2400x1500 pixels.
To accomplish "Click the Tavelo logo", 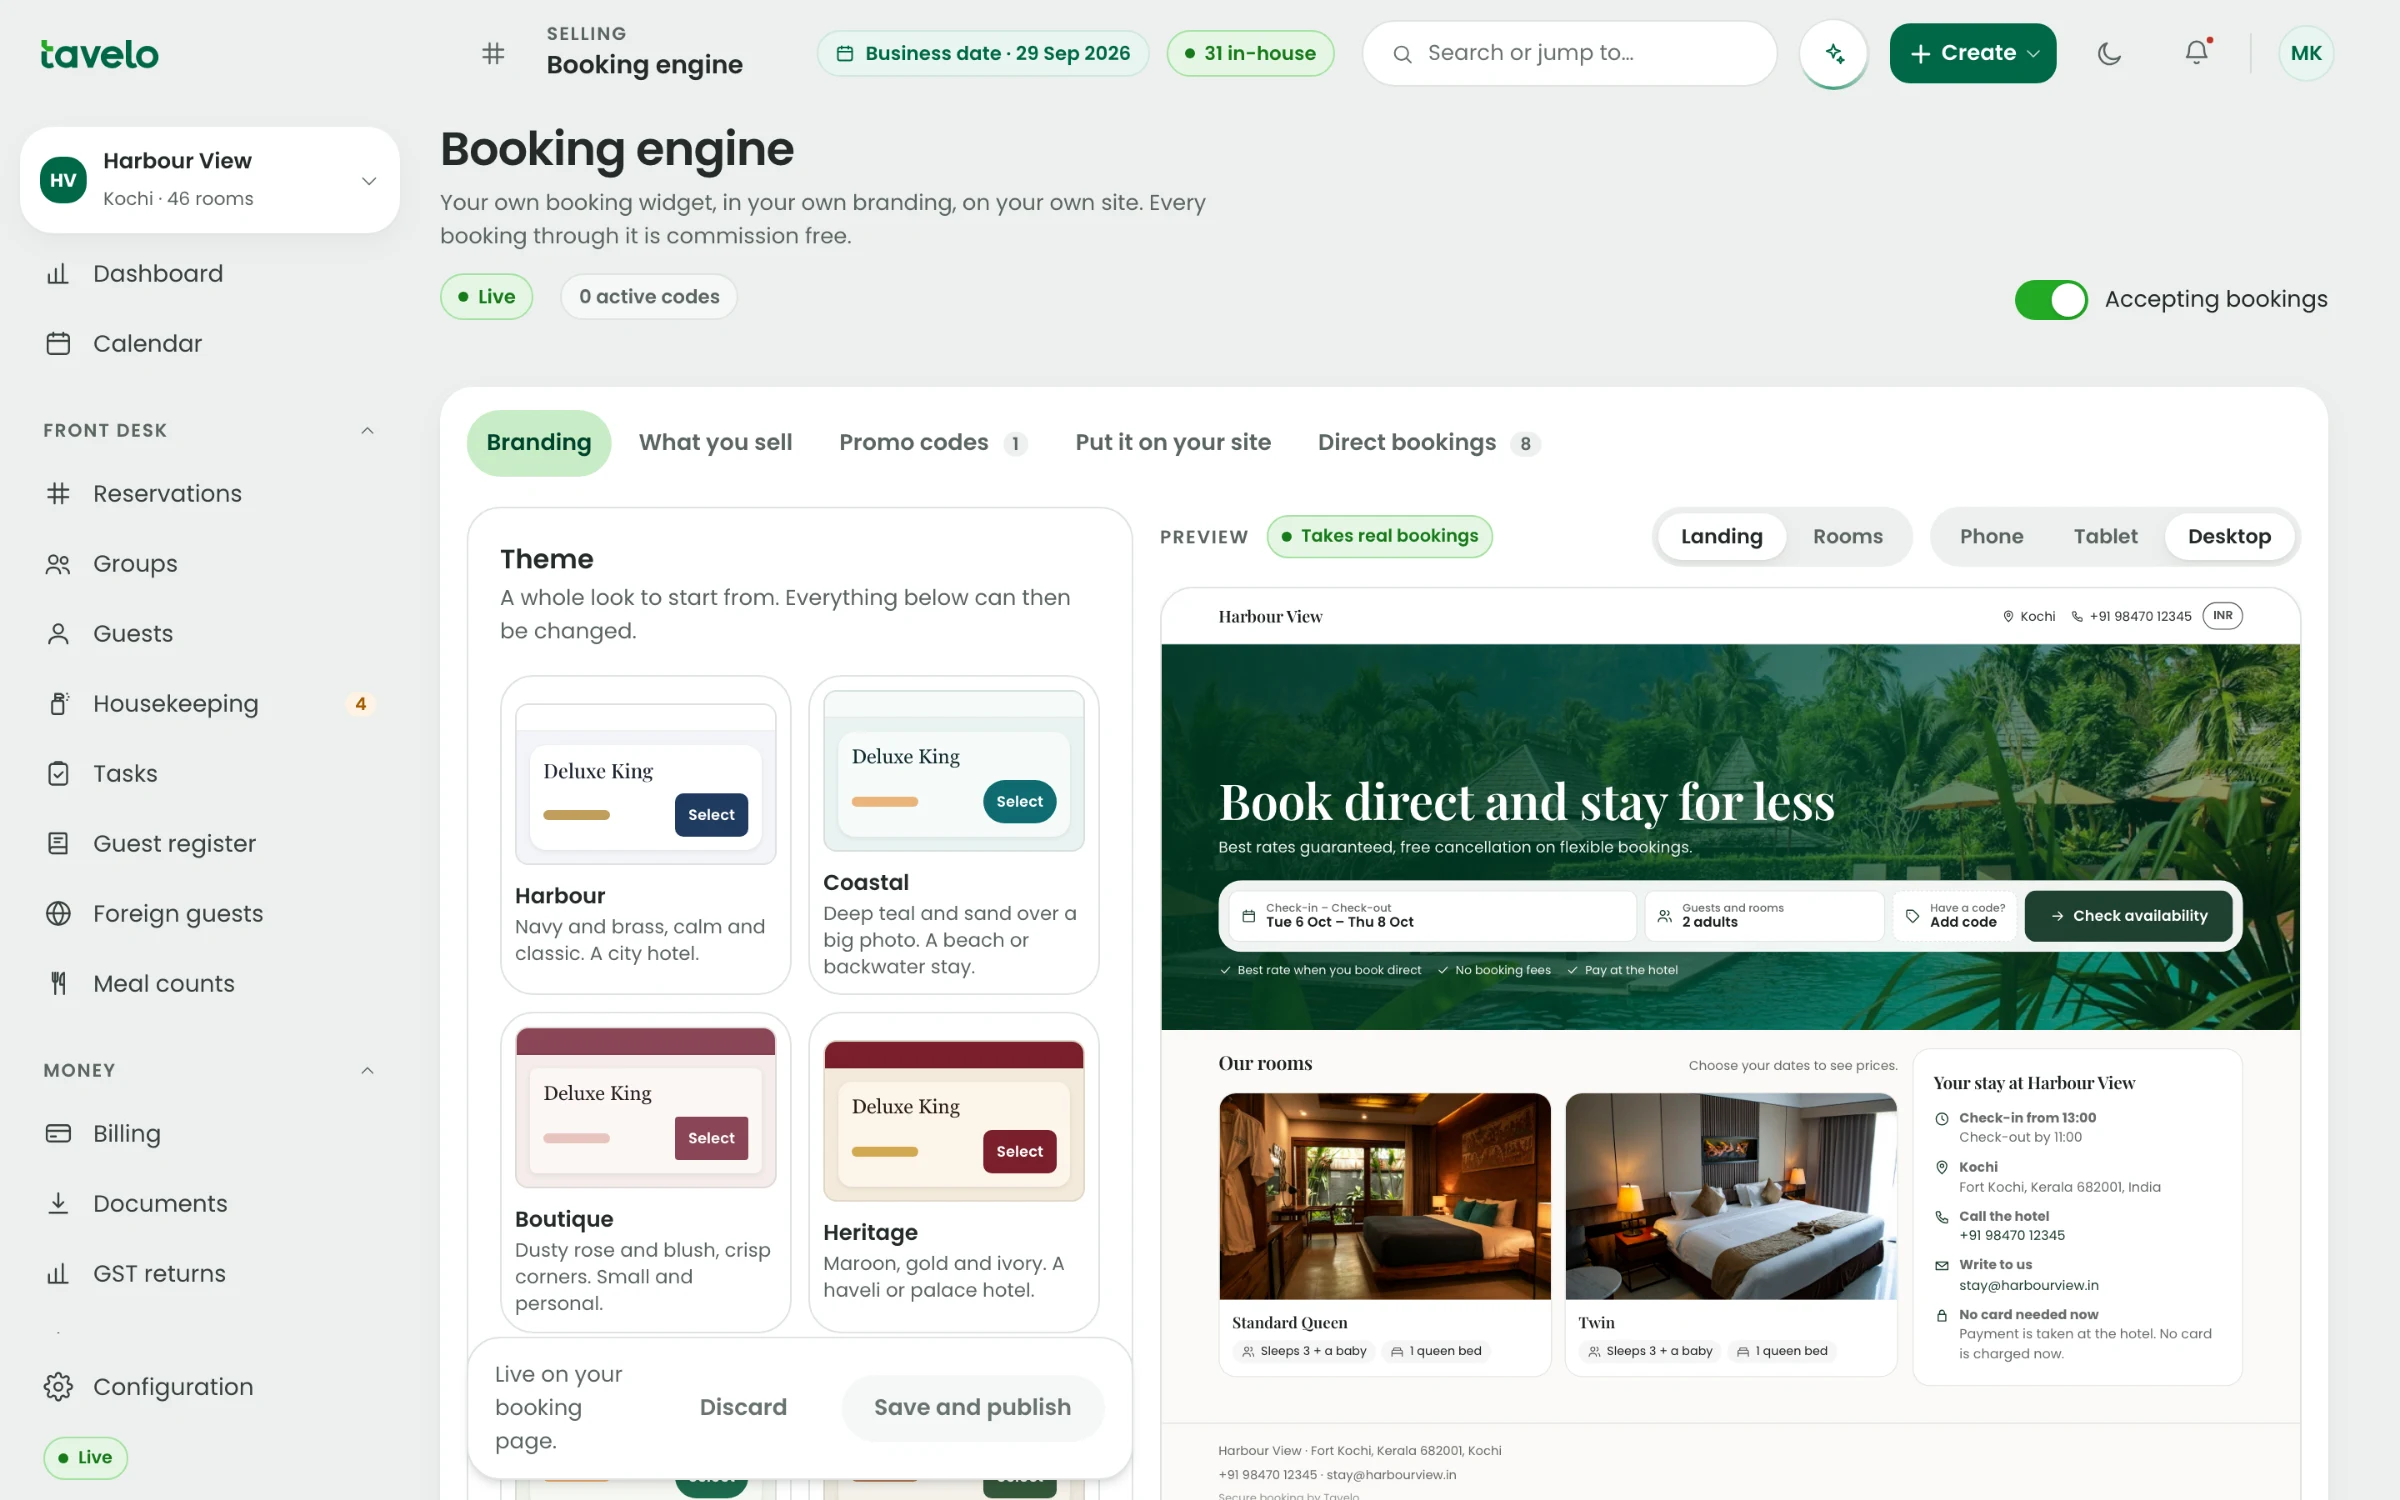I will click(x=99, y=54).
